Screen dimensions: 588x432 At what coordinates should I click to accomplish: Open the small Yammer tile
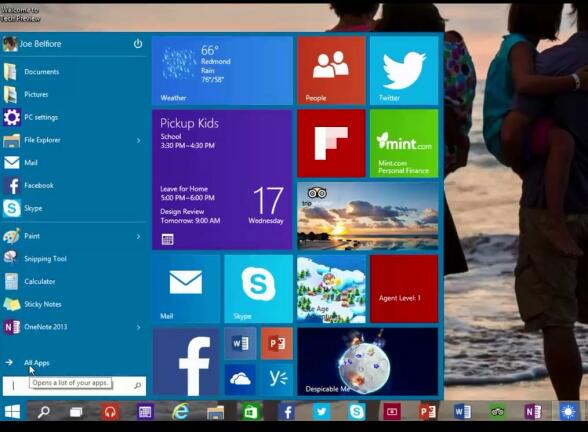[277, 380]
